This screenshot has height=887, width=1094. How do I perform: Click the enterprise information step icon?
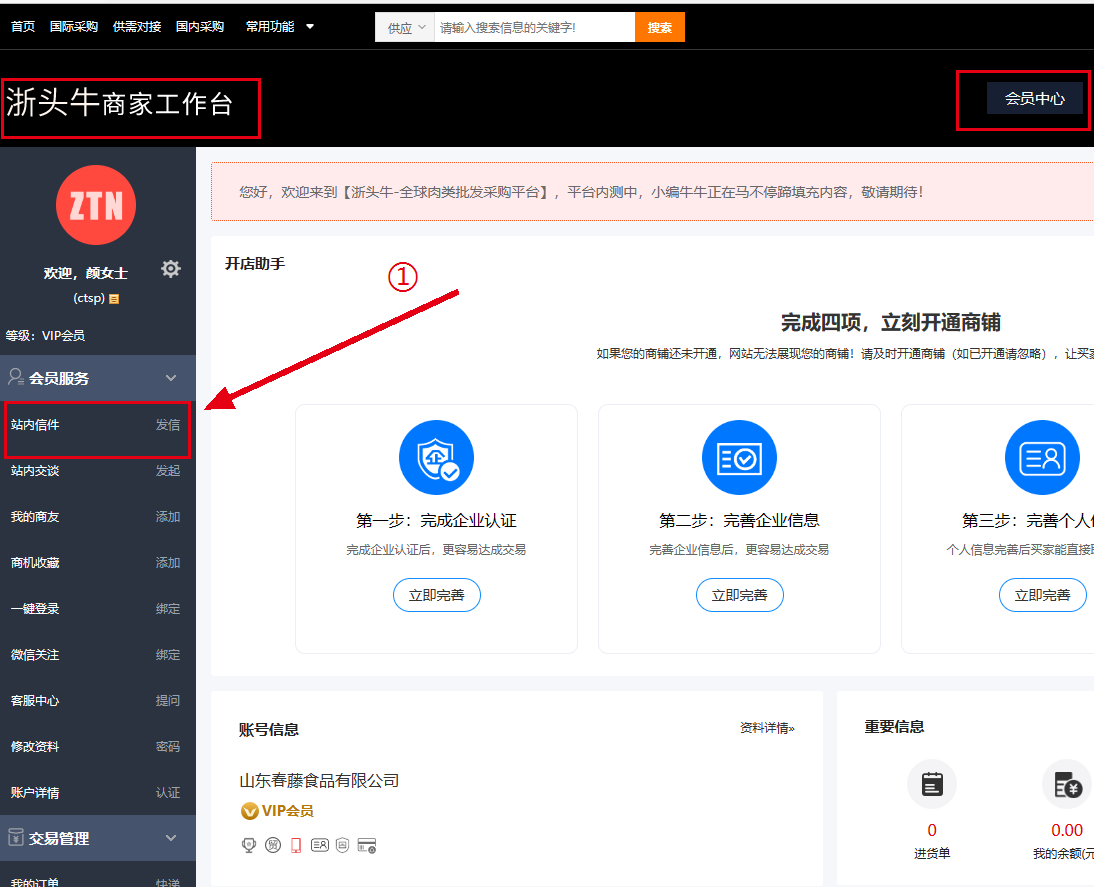[739, 458]
